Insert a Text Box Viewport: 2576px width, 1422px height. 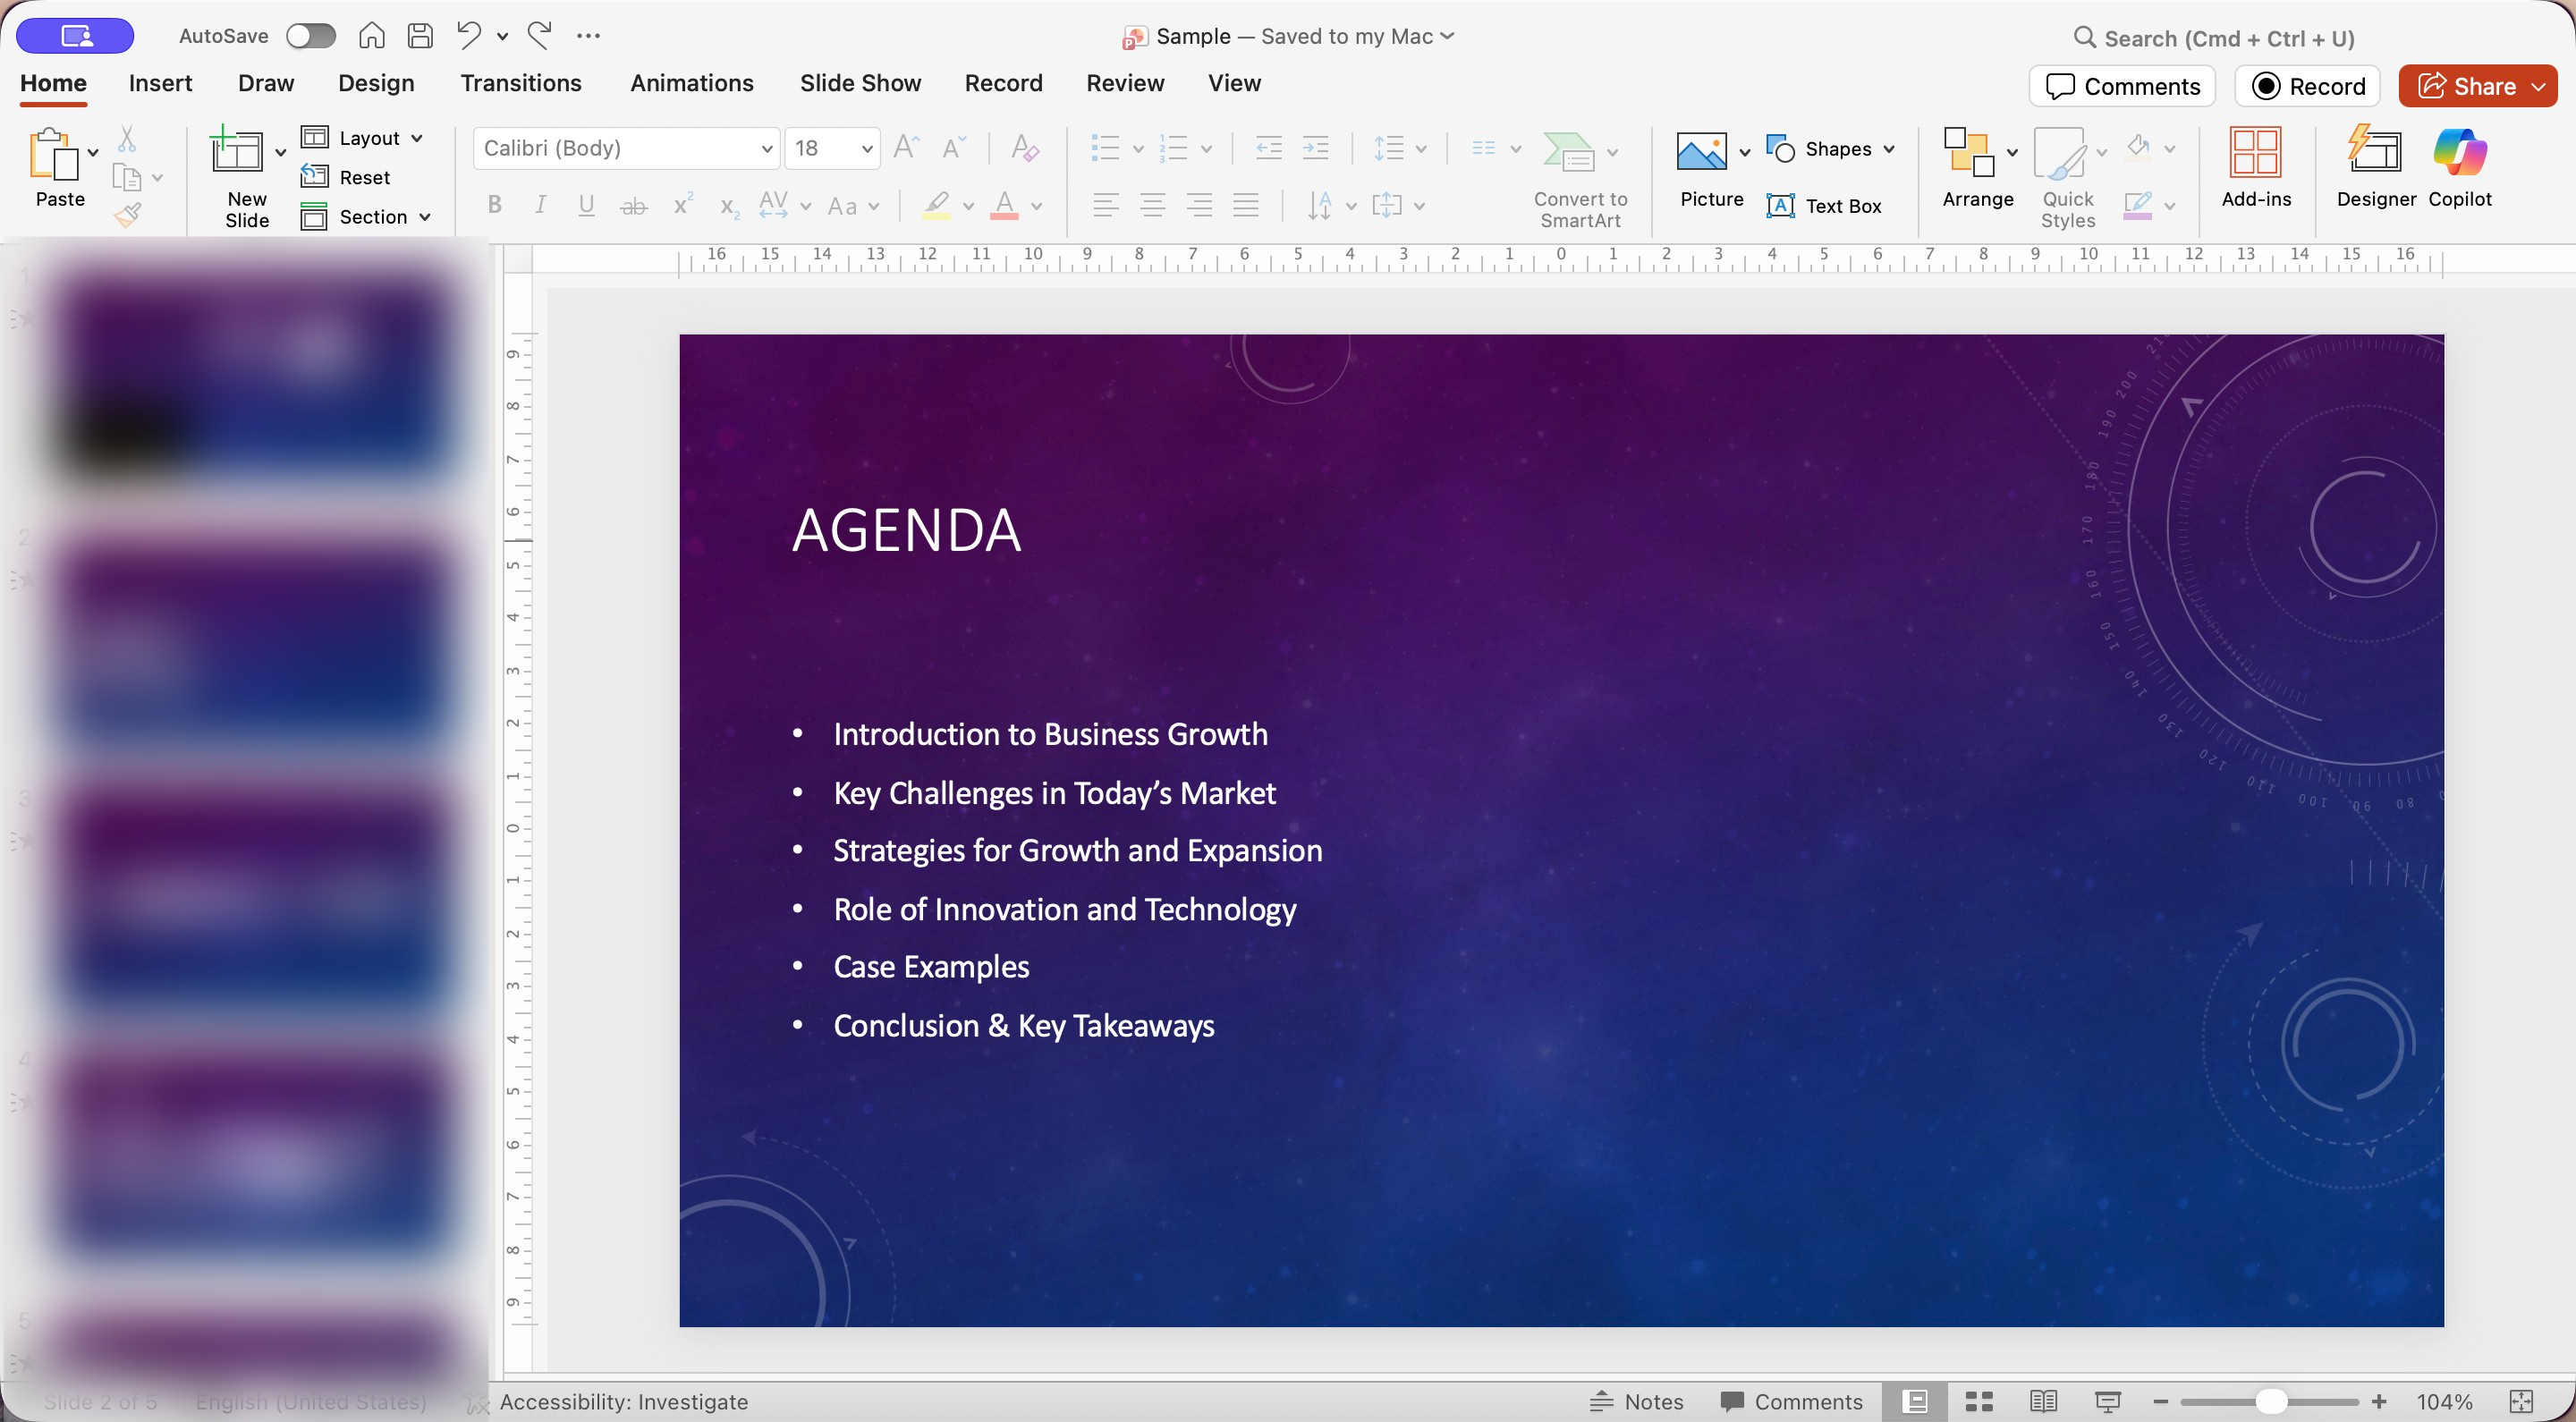coord(1825,206)
